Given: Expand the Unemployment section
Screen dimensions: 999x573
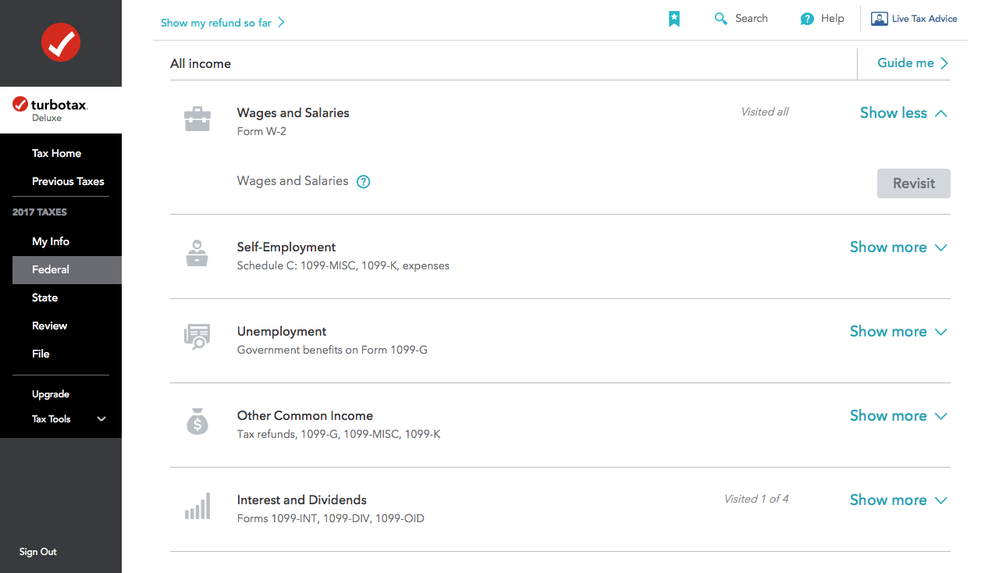Looking at the screenshot, I should (x=898, y=331).
